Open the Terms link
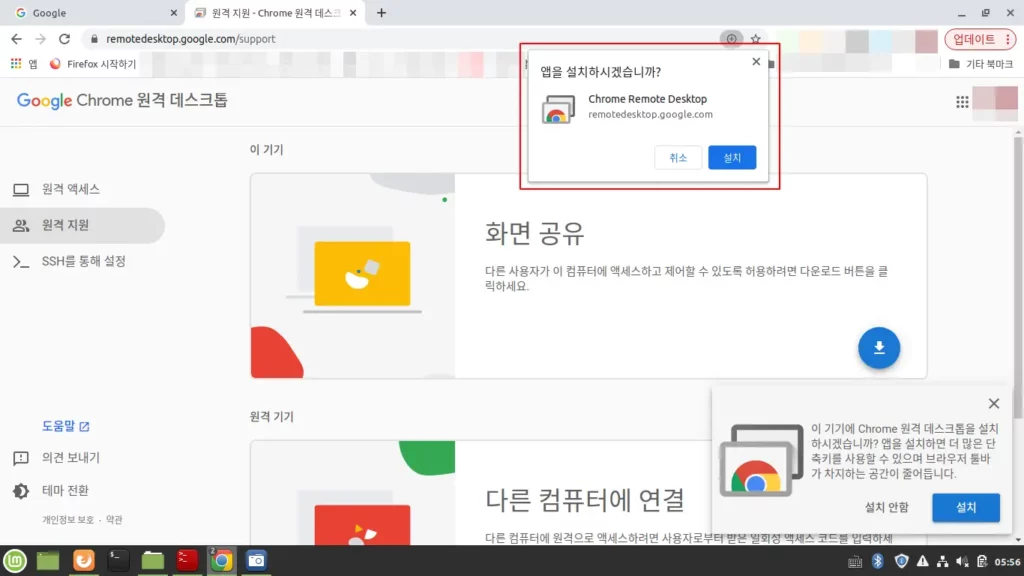Screen dimensions: 1024x576 click(x=114, y=520)
